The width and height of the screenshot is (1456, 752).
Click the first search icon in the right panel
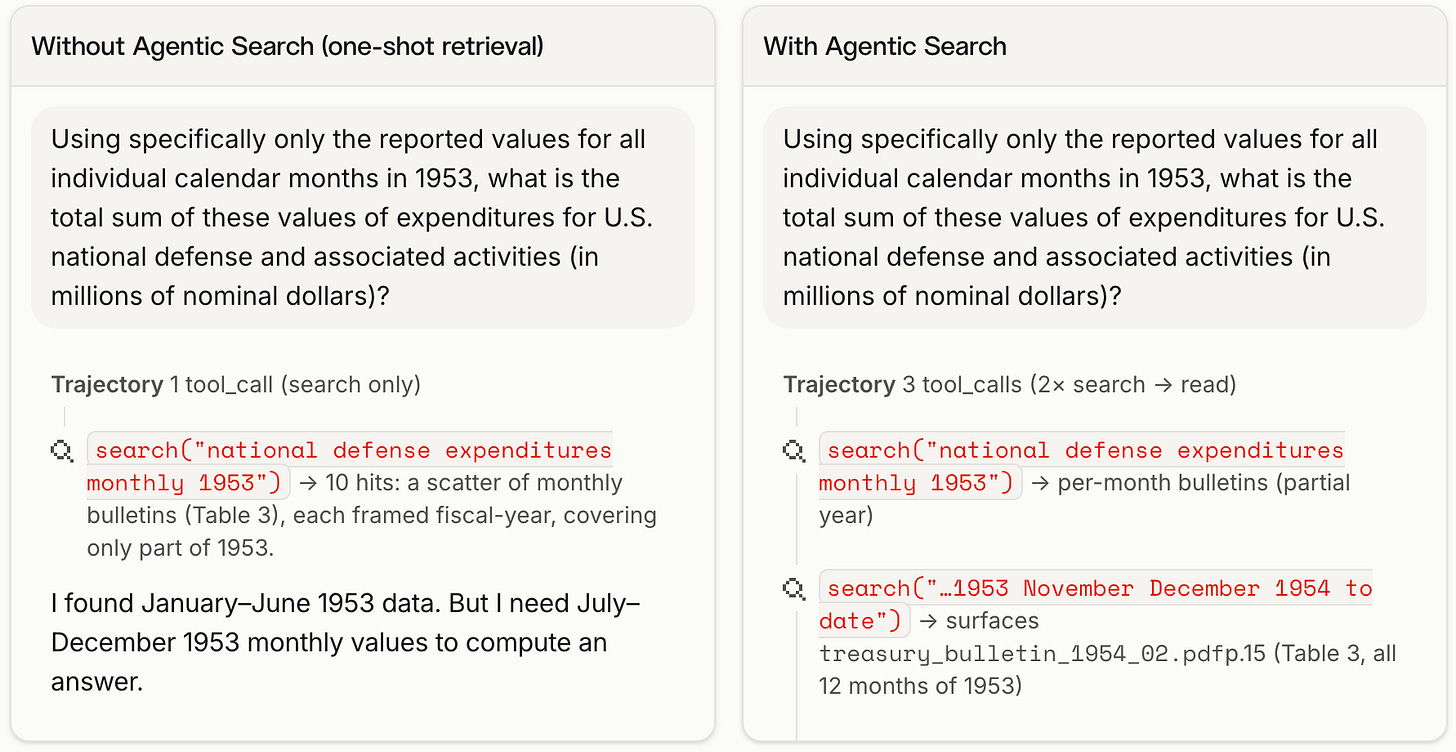(794, 451)
